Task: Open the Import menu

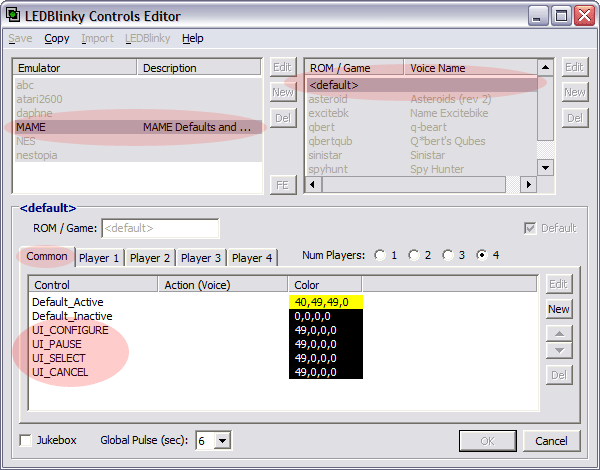Action: click(x=97, y=38)
